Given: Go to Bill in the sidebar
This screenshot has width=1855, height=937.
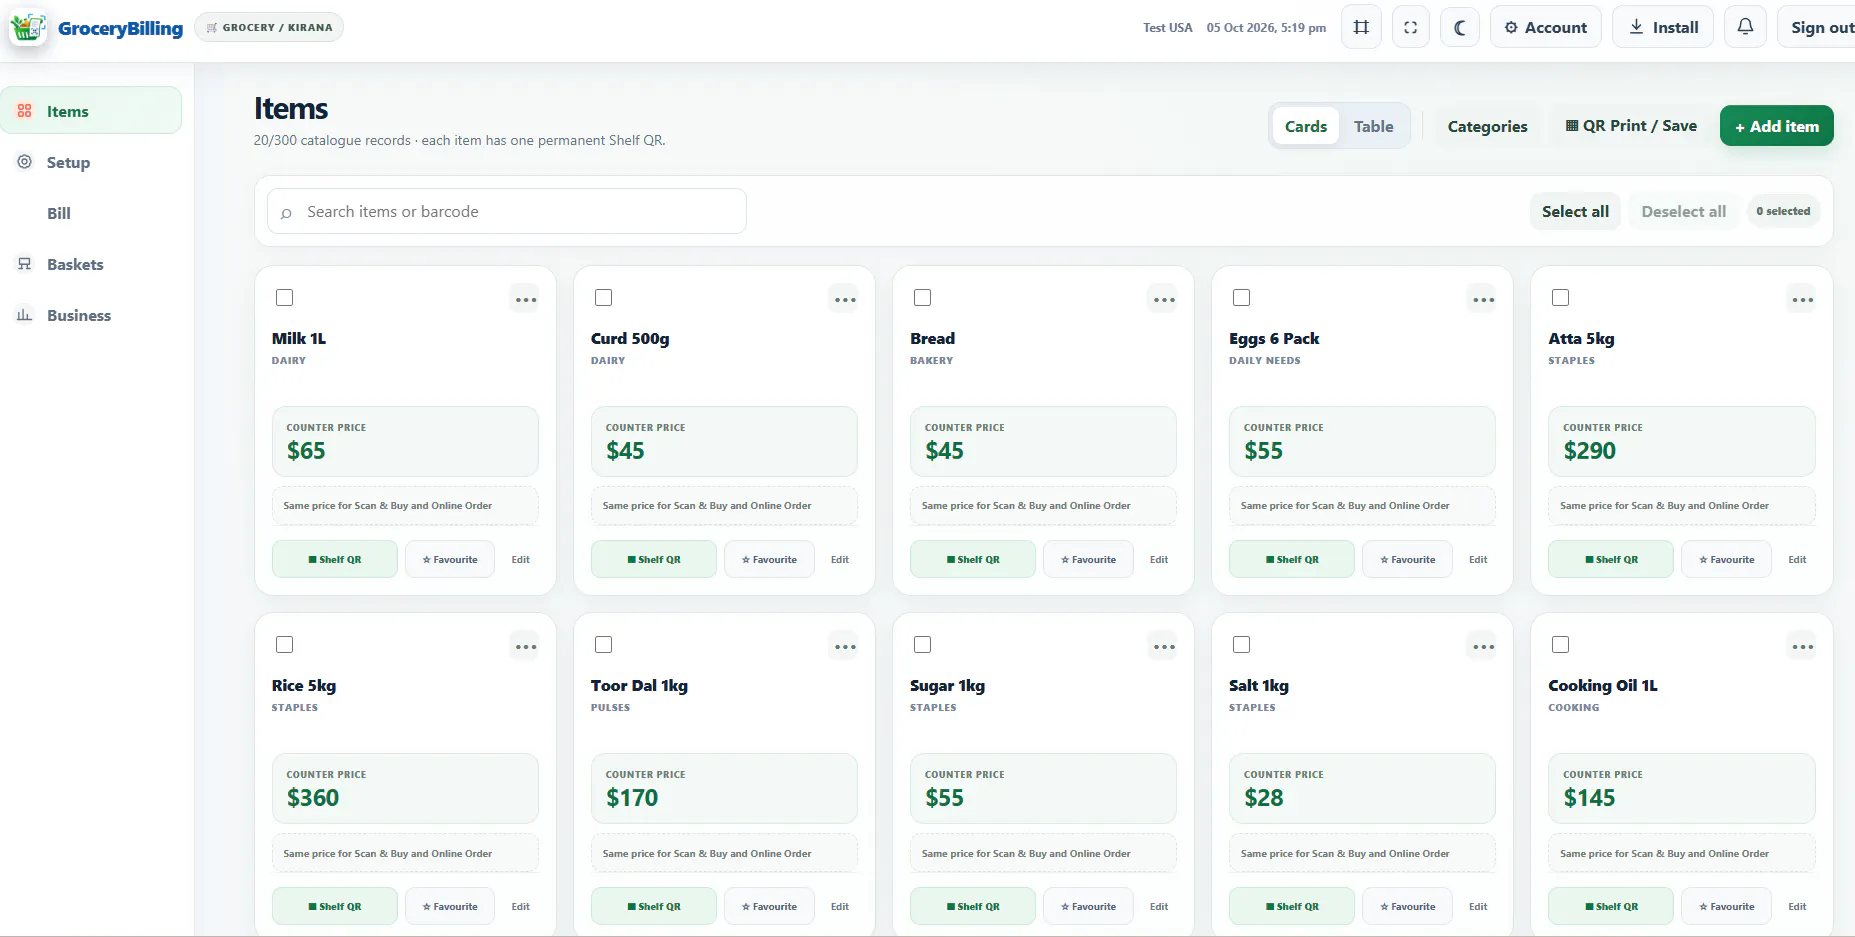Looking at the screenshot, I should tap(90, 213).
